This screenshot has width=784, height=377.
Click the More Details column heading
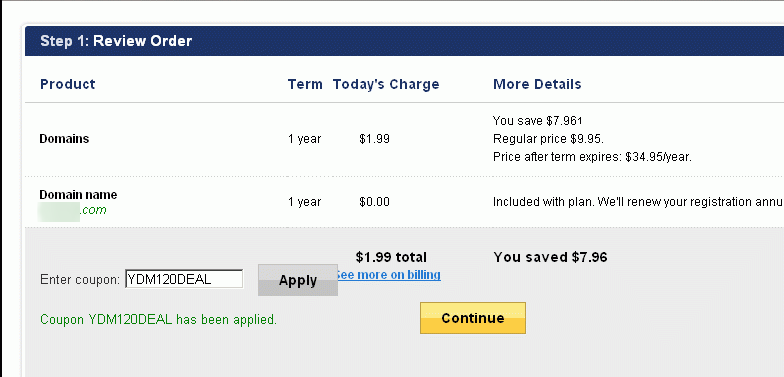click(537, 84)
